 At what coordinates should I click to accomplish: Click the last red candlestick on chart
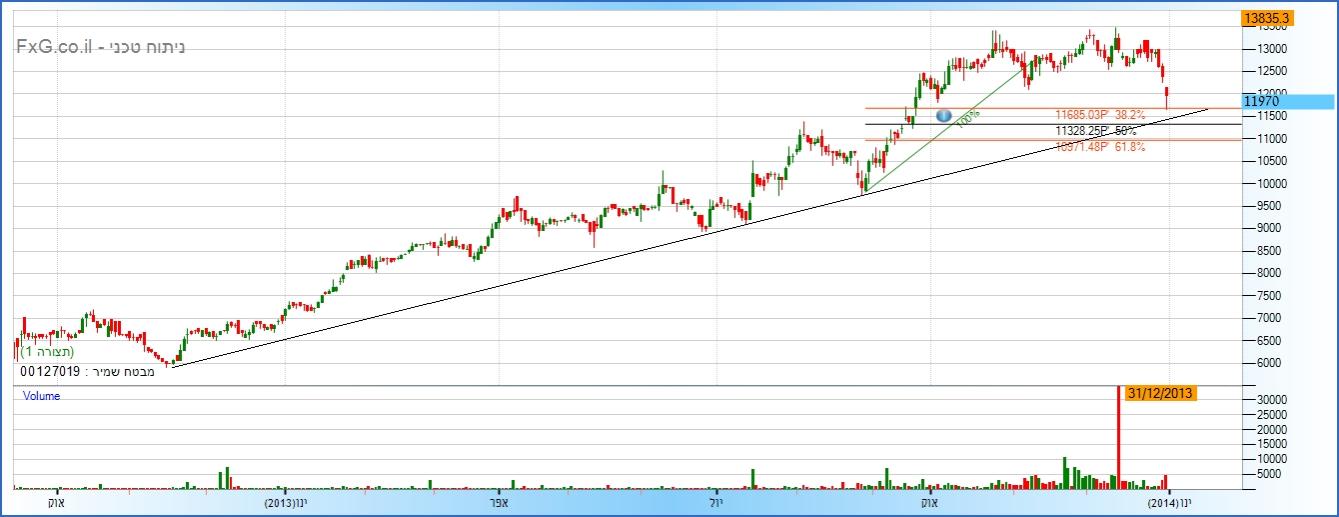(1167, 97)
